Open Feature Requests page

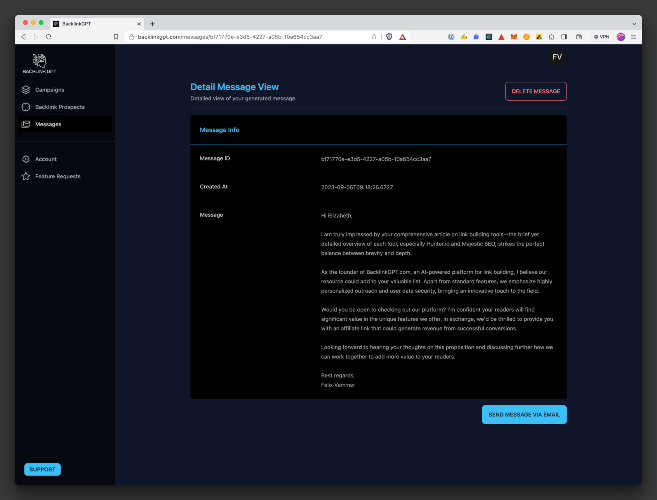click(x=58, y=176)
